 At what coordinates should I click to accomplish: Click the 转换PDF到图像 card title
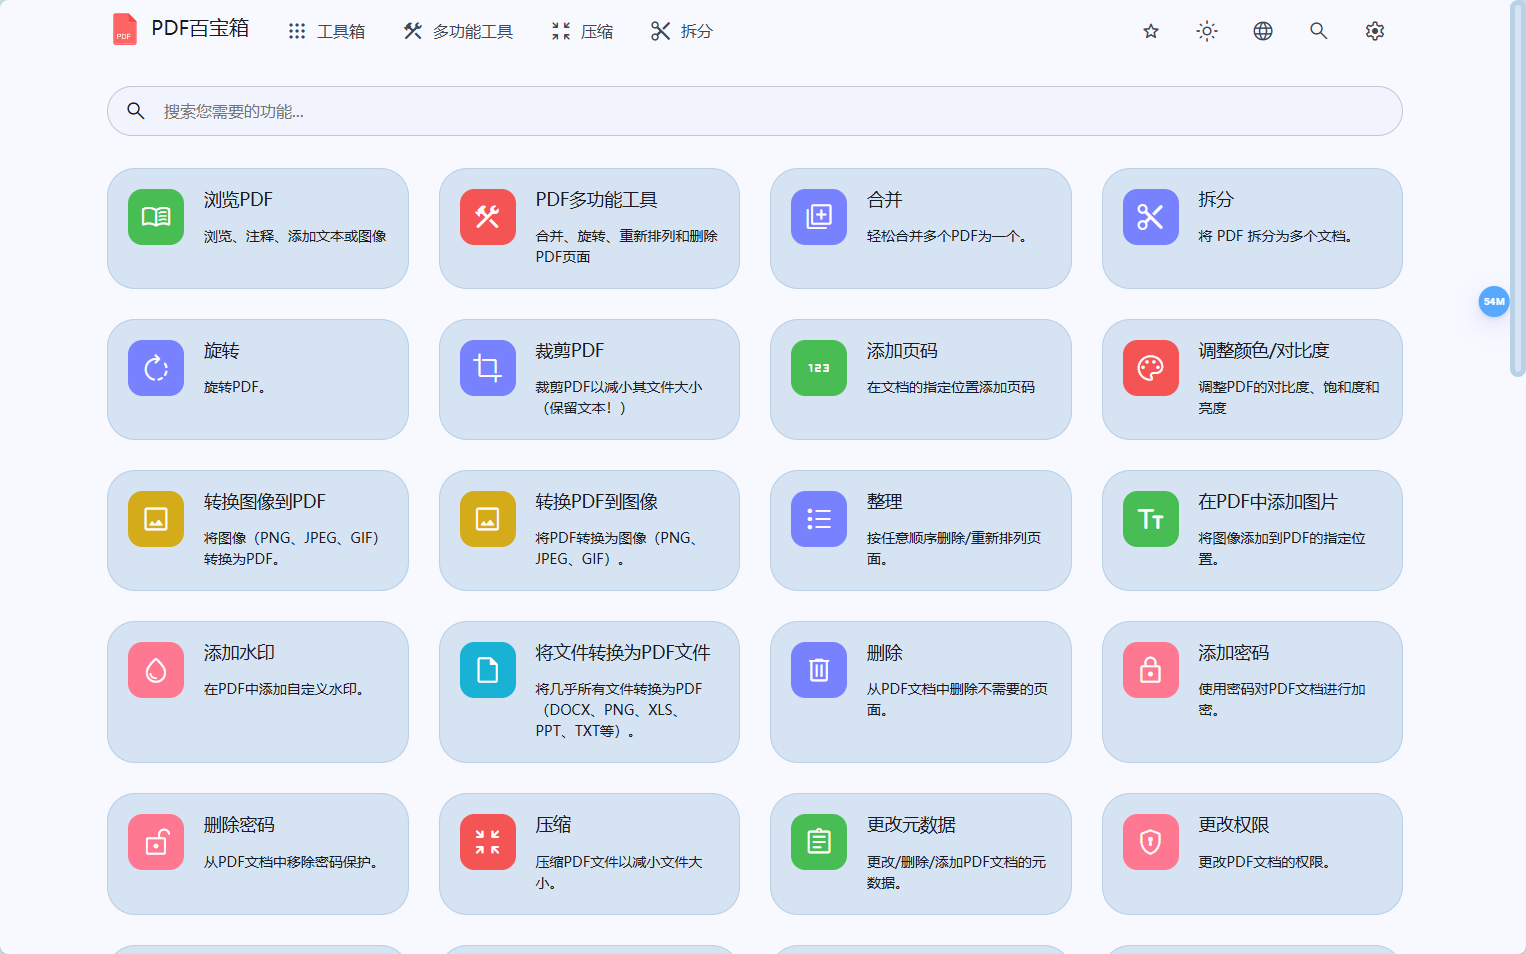coord(596,502)
